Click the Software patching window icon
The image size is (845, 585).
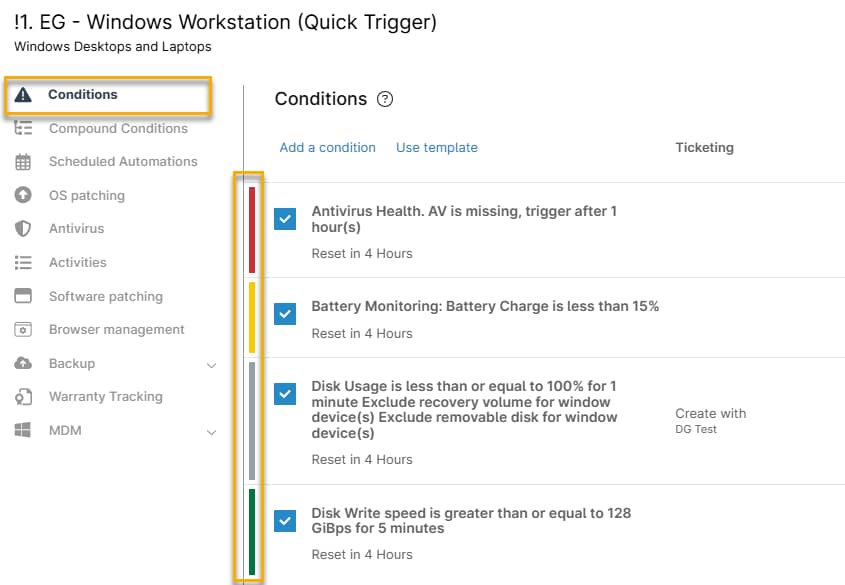point(23,296)
